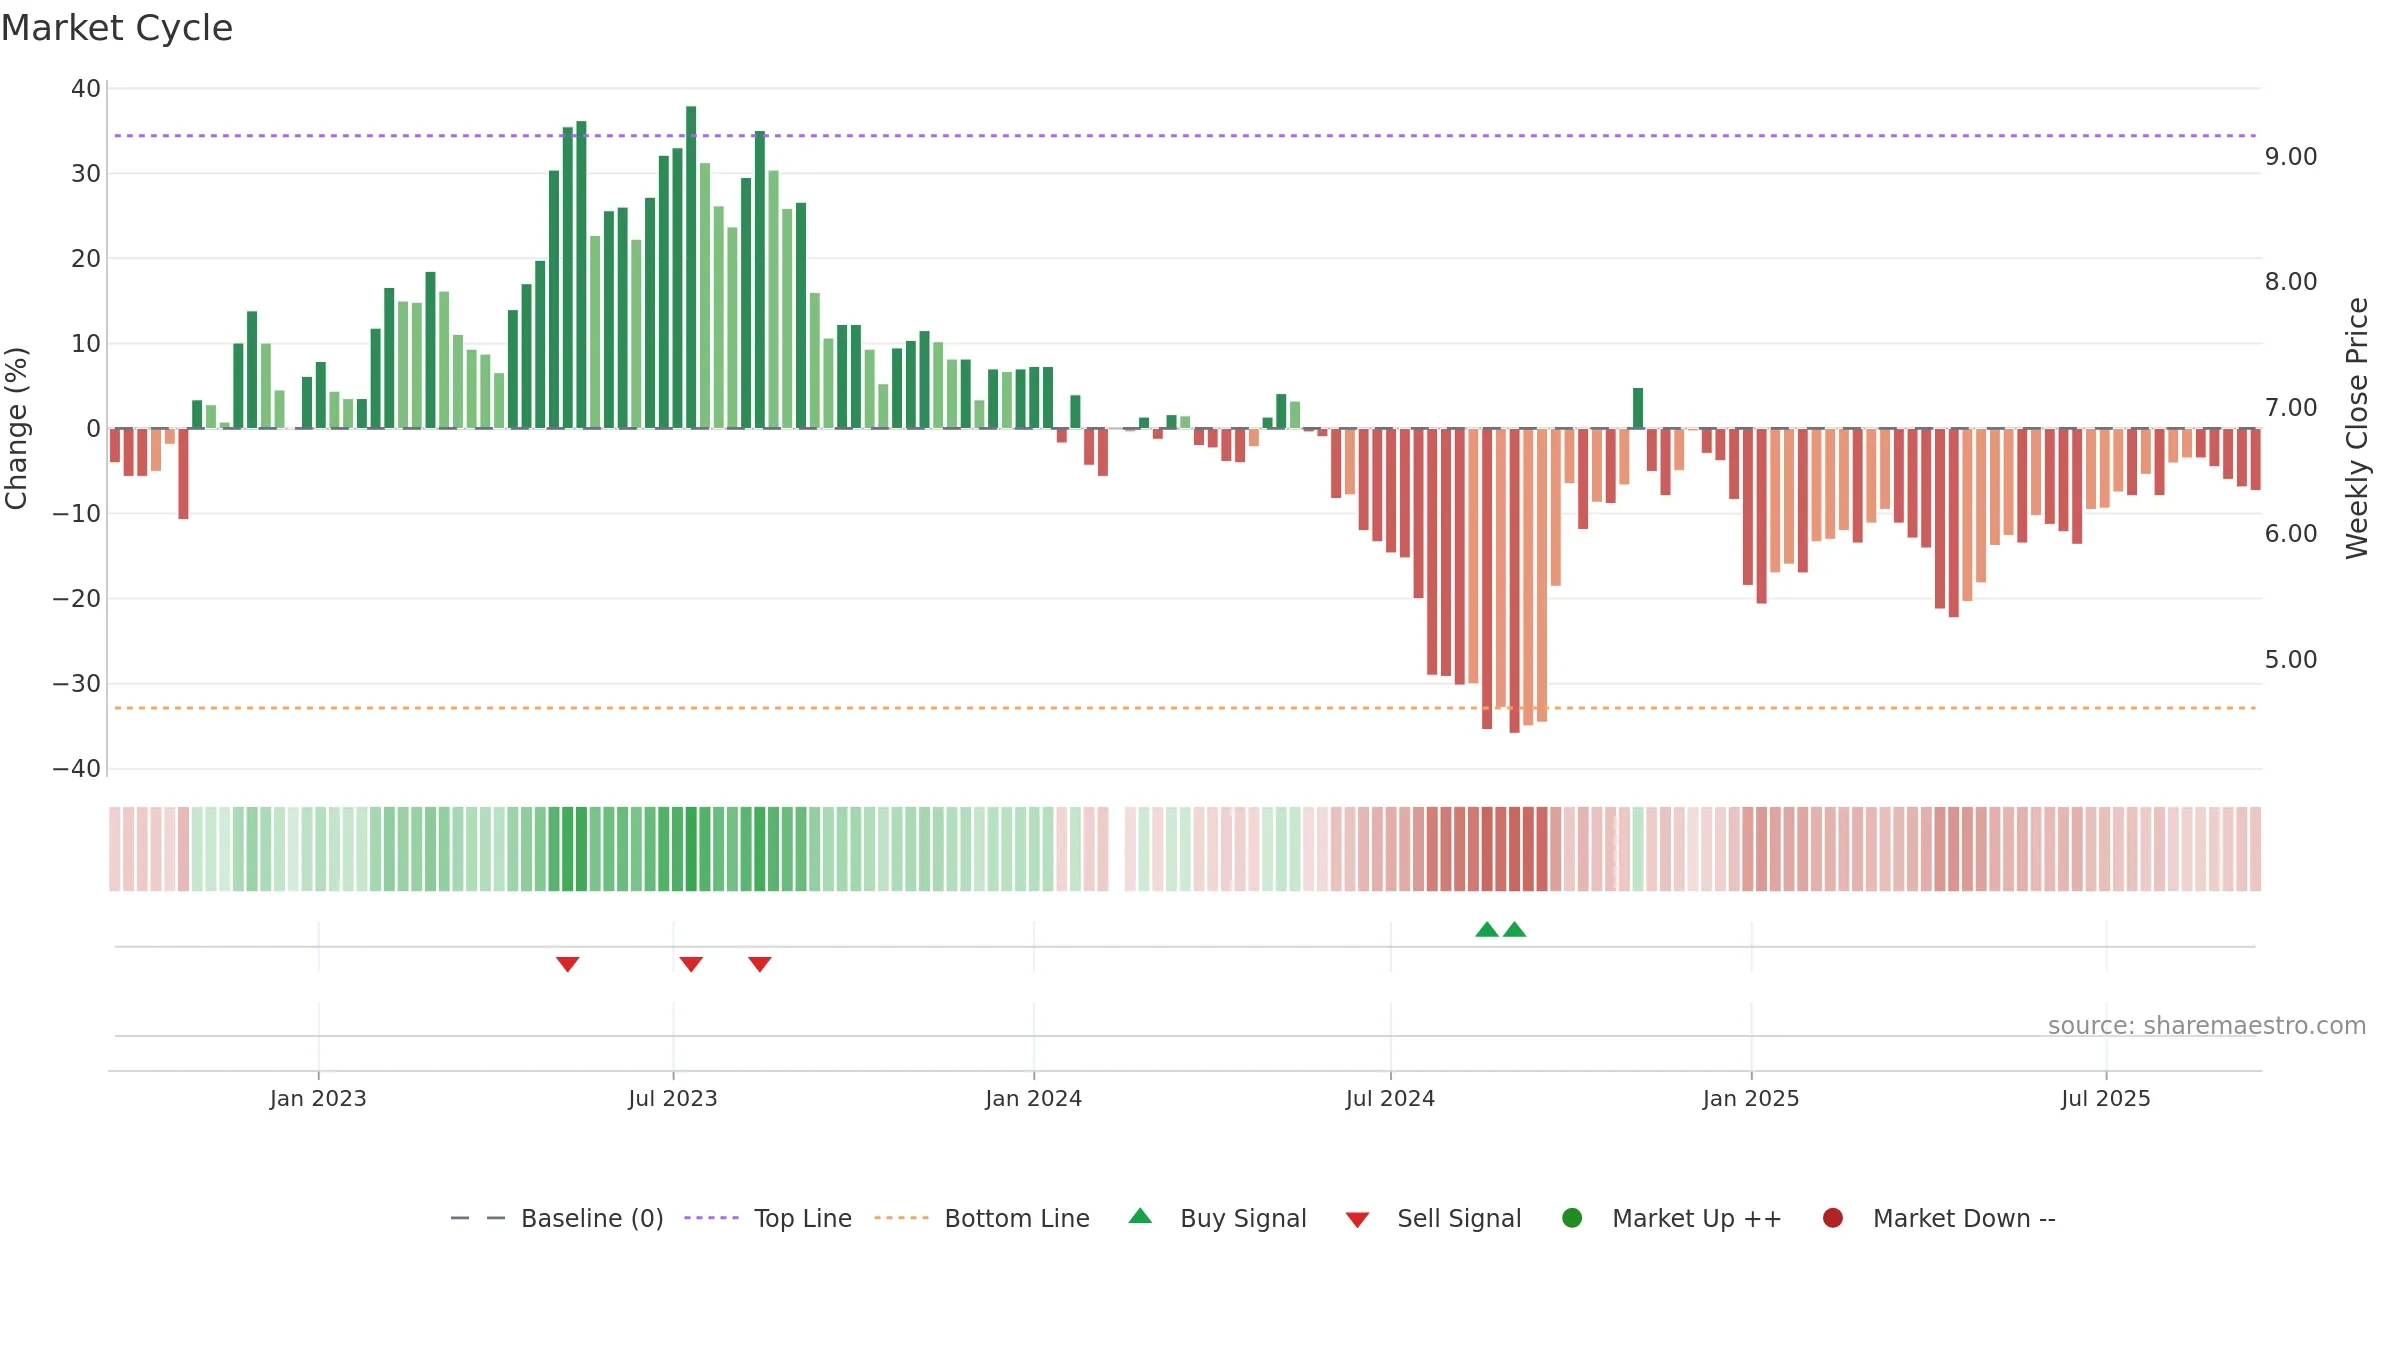The image size is (2400, 1350).
Task: Click the −20 tick on the left axis
Action: coord(77,599)
